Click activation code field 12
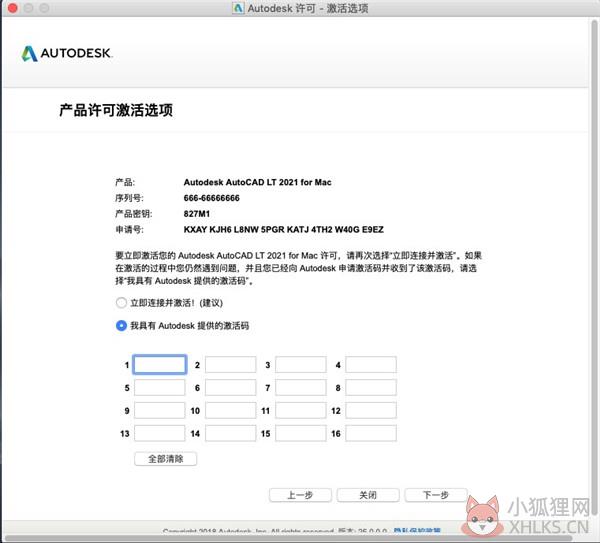 [371, 411]
